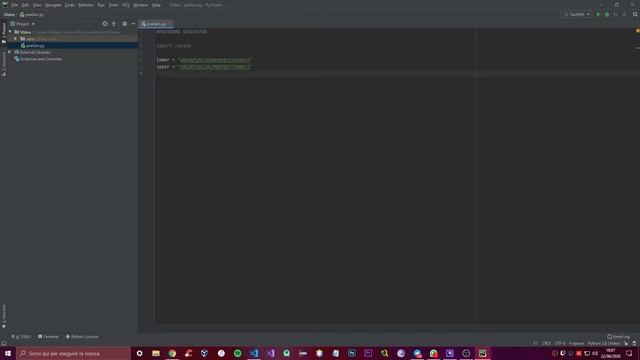Open the VCS menu
The image size is (640, 360).
click(126, 5)
